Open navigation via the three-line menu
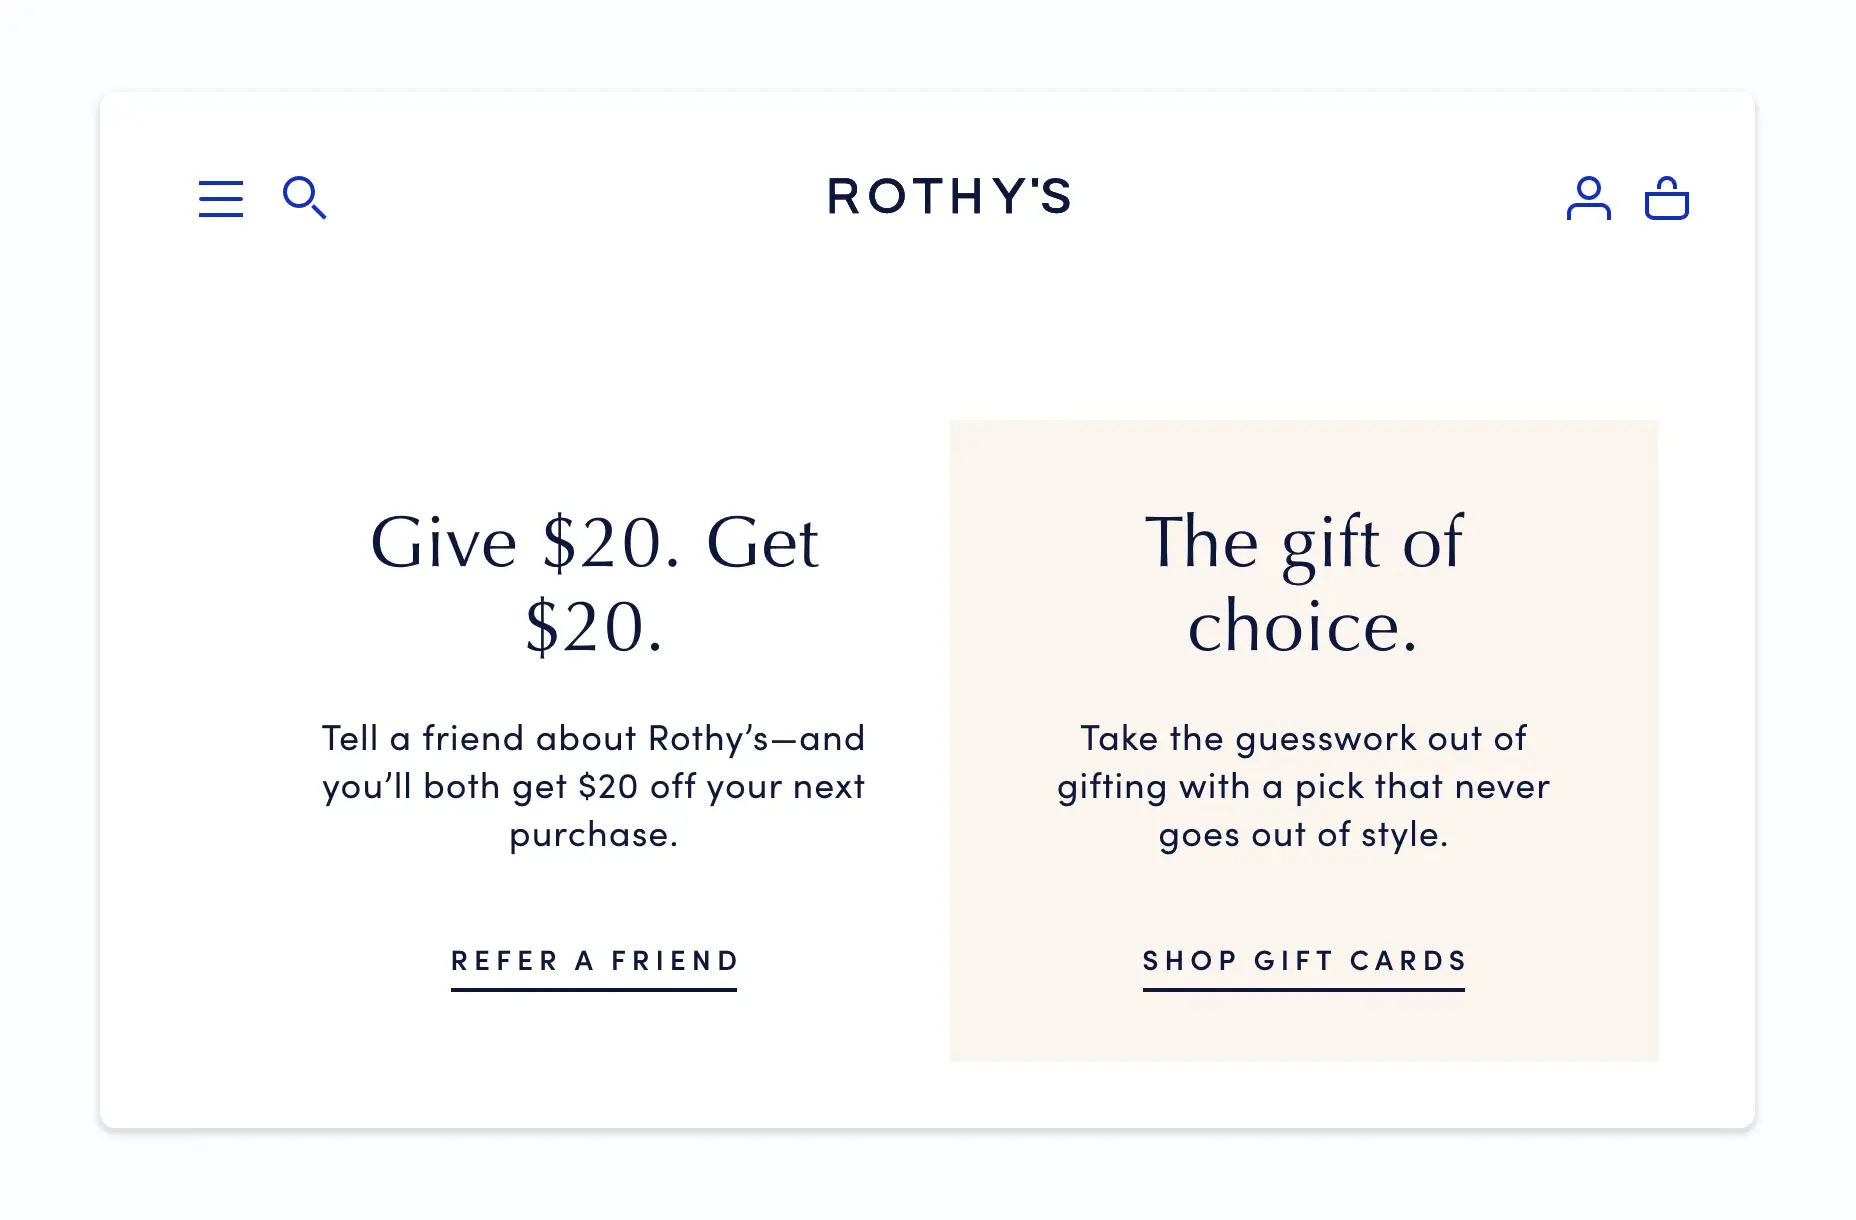Image resolution: width=1856 pixels, height=1220 pixels. pyautogui.click(x=220, y=199)
